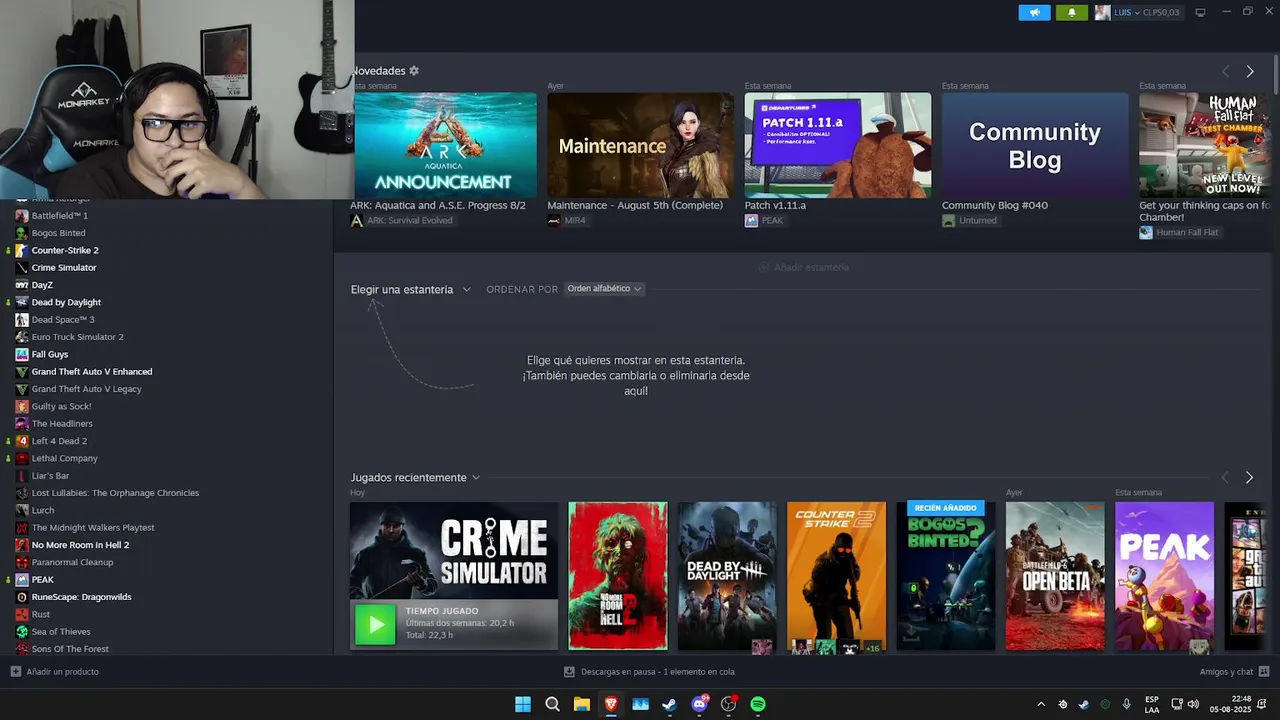Select Bogos Binted in library list

tap(58, 233)
